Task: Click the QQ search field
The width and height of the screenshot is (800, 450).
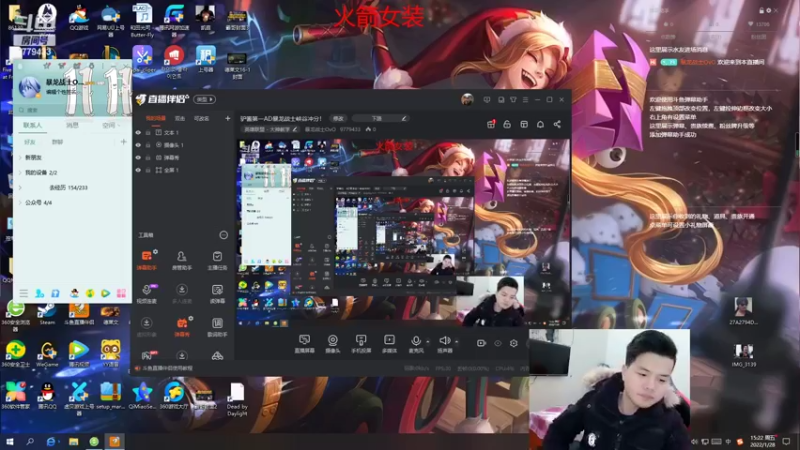Action: pos(71,110)
